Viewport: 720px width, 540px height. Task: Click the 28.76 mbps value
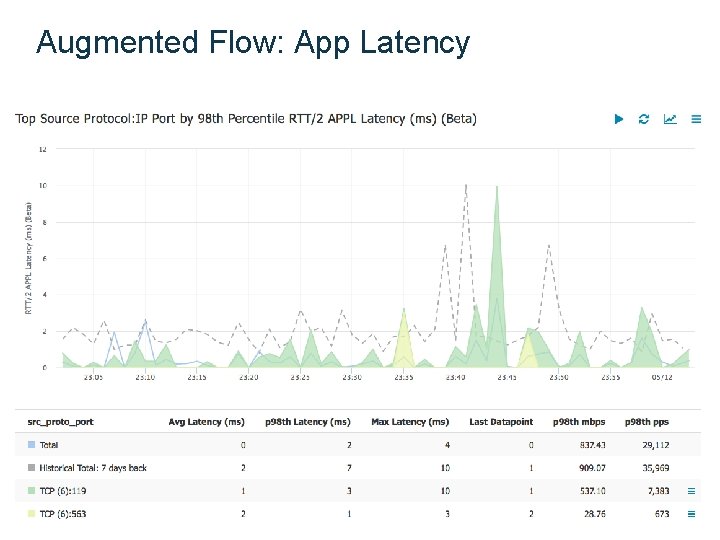[x=595, y=514]
